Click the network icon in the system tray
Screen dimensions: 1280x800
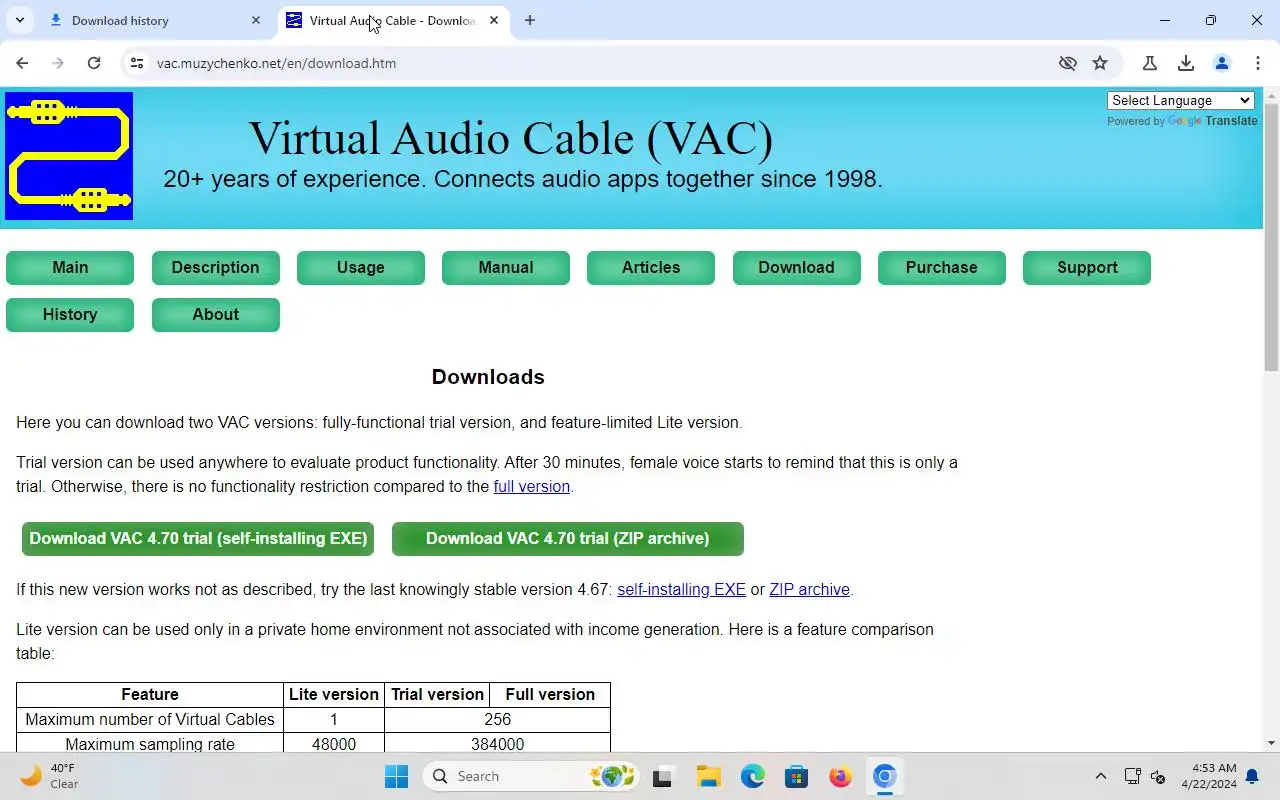tap(1132, 776)
